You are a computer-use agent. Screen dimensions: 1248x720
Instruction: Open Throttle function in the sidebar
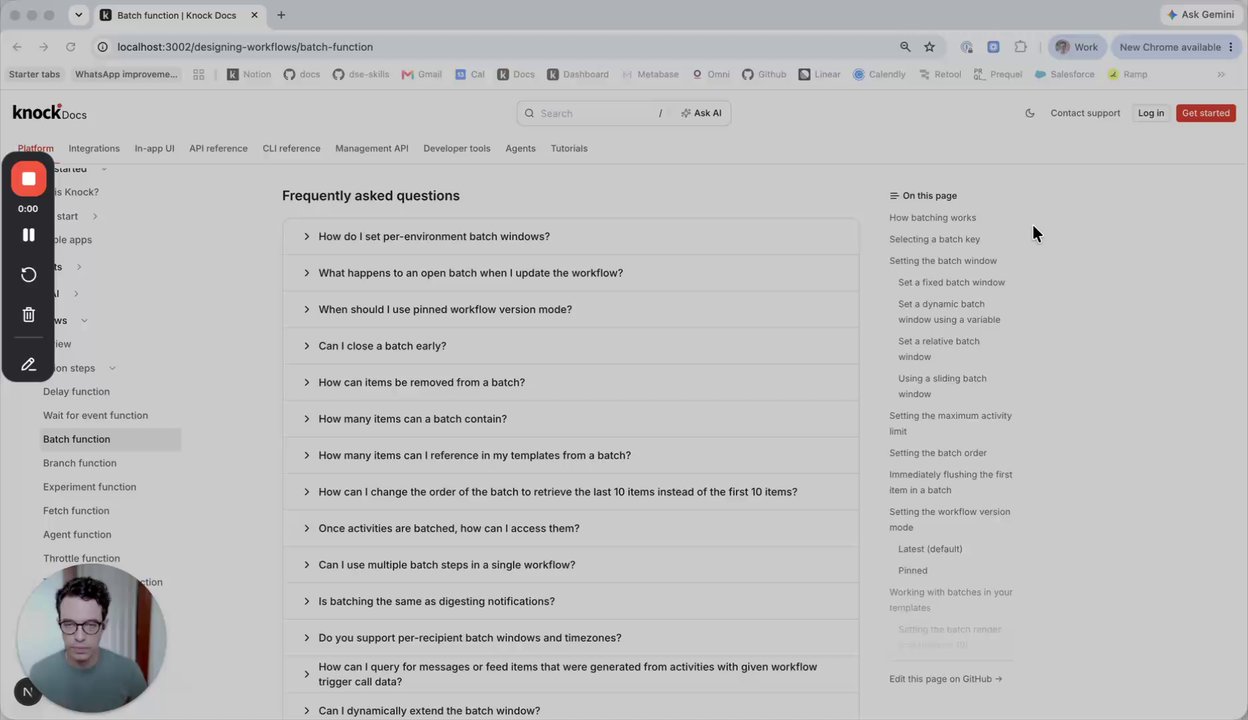[x=81, y=558]
